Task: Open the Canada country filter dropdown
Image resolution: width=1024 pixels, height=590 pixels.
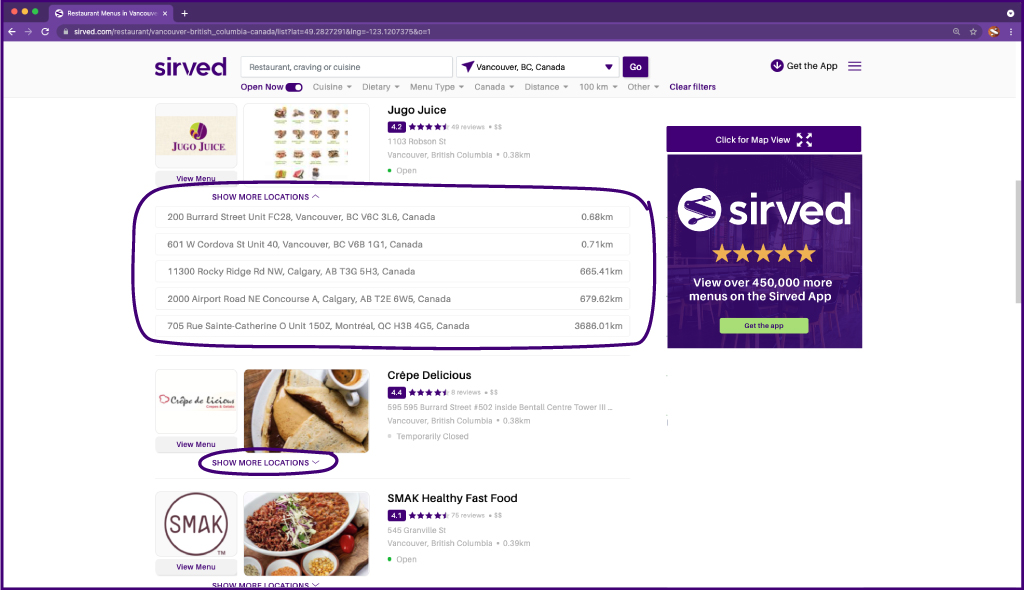Action: tap(494, 87)
